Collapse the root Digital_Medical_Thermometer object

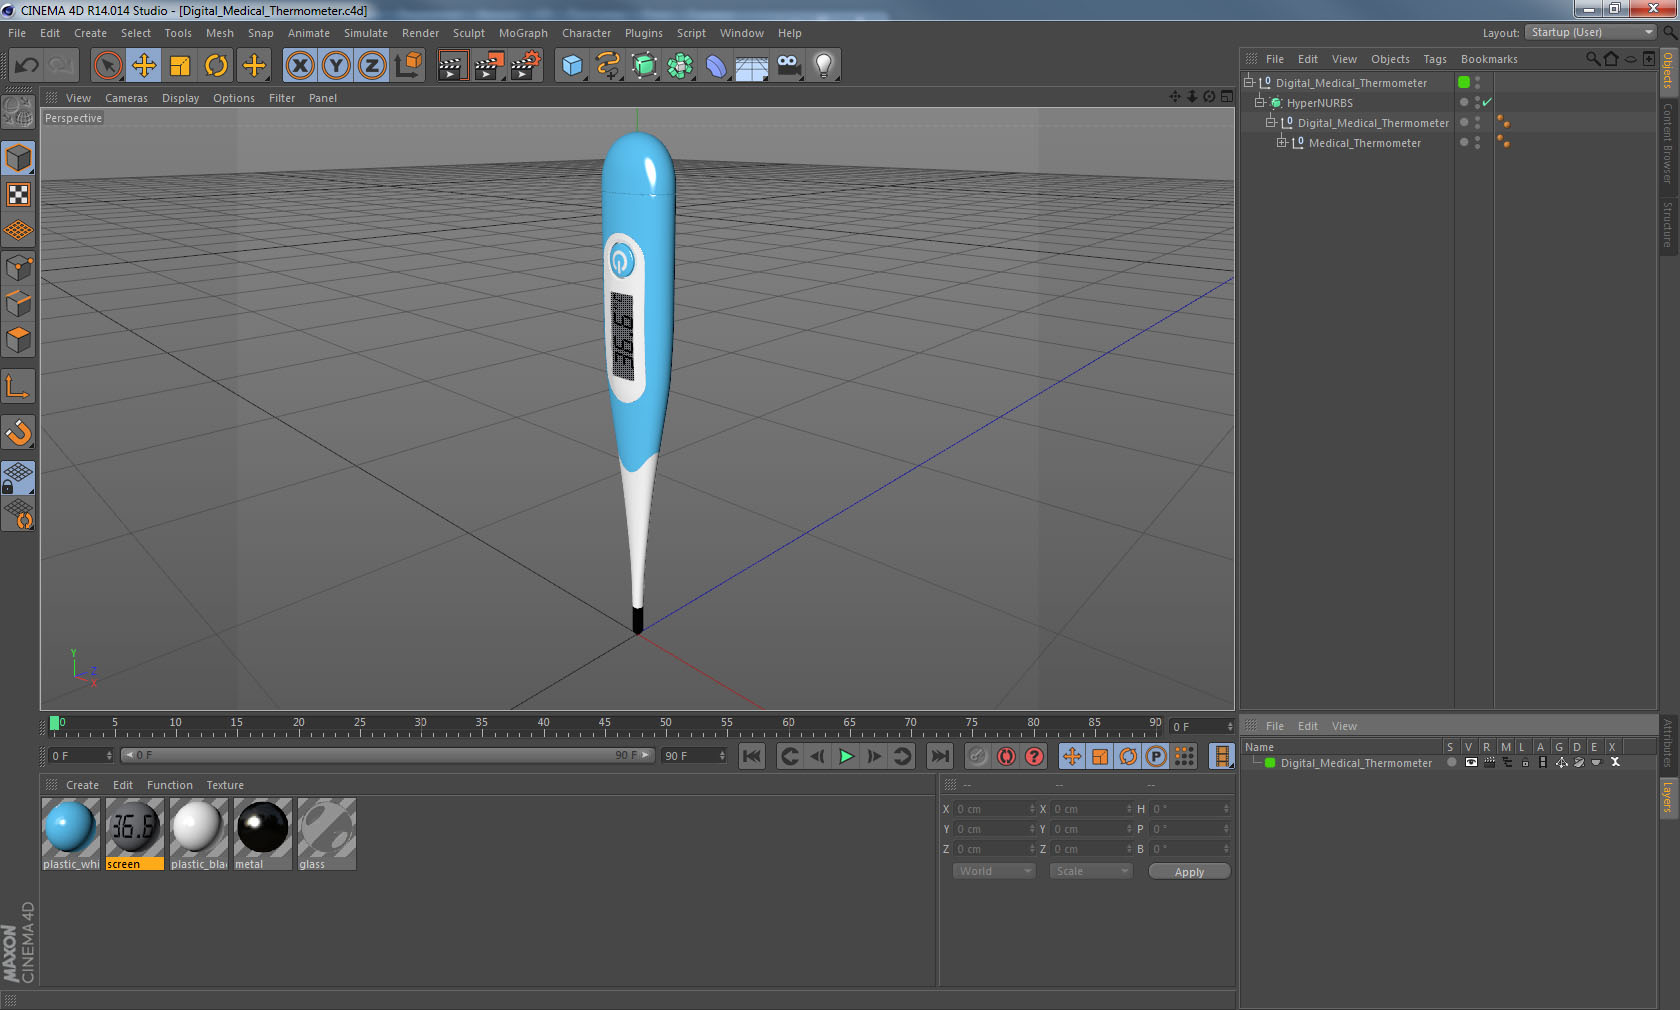pos(1249,82)
